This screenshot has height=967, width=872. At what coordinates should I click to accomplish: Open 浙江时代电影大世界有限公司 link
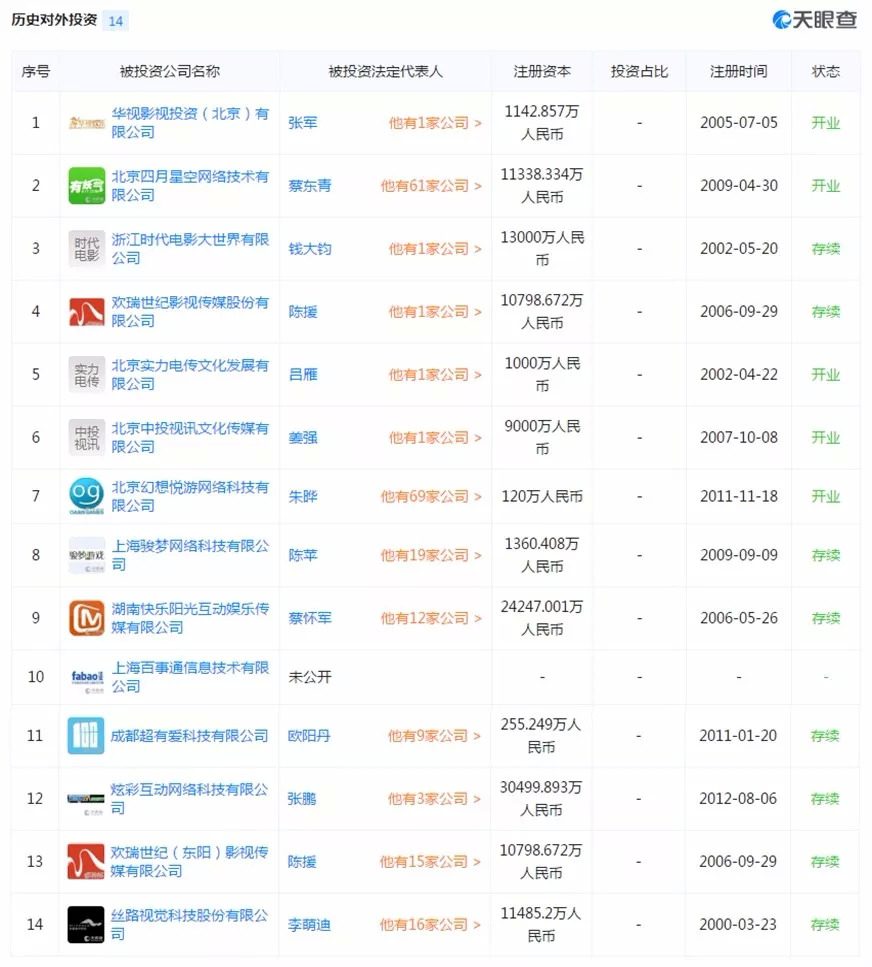190,249
